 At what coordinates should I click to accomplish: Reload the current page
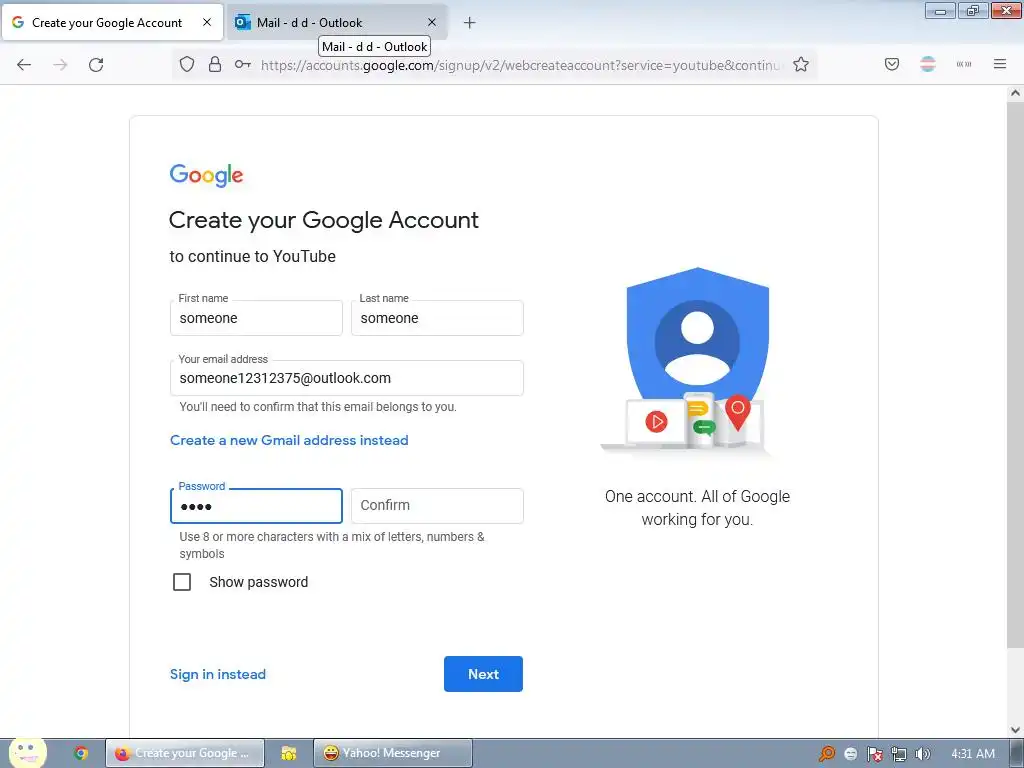pos(96,65)
